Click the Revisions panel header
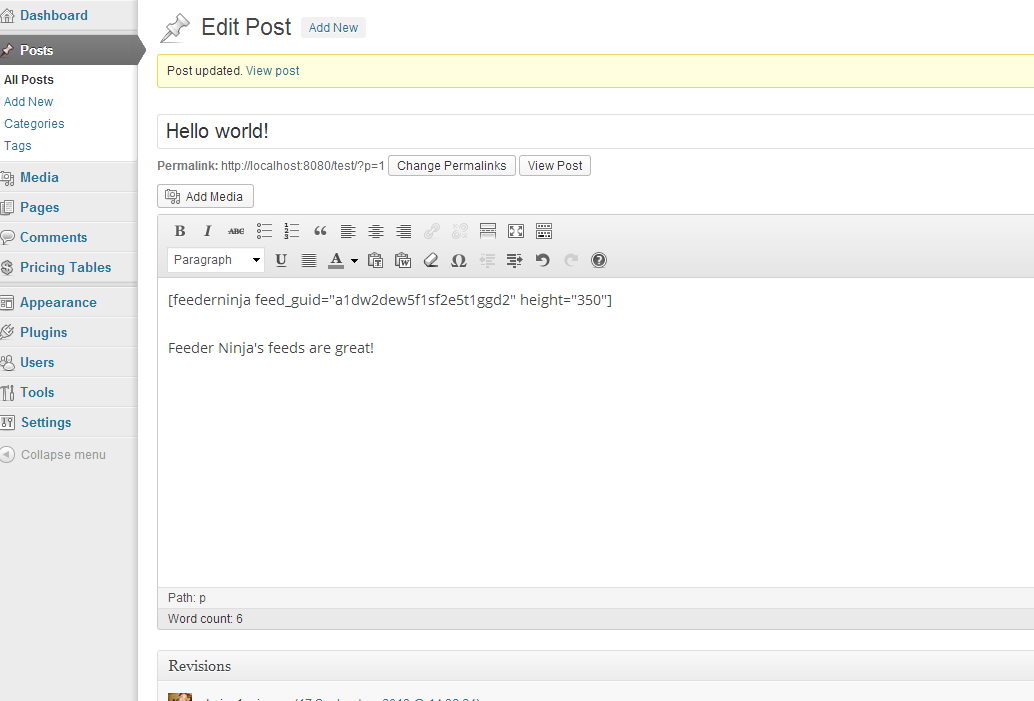 click(595, 666)
